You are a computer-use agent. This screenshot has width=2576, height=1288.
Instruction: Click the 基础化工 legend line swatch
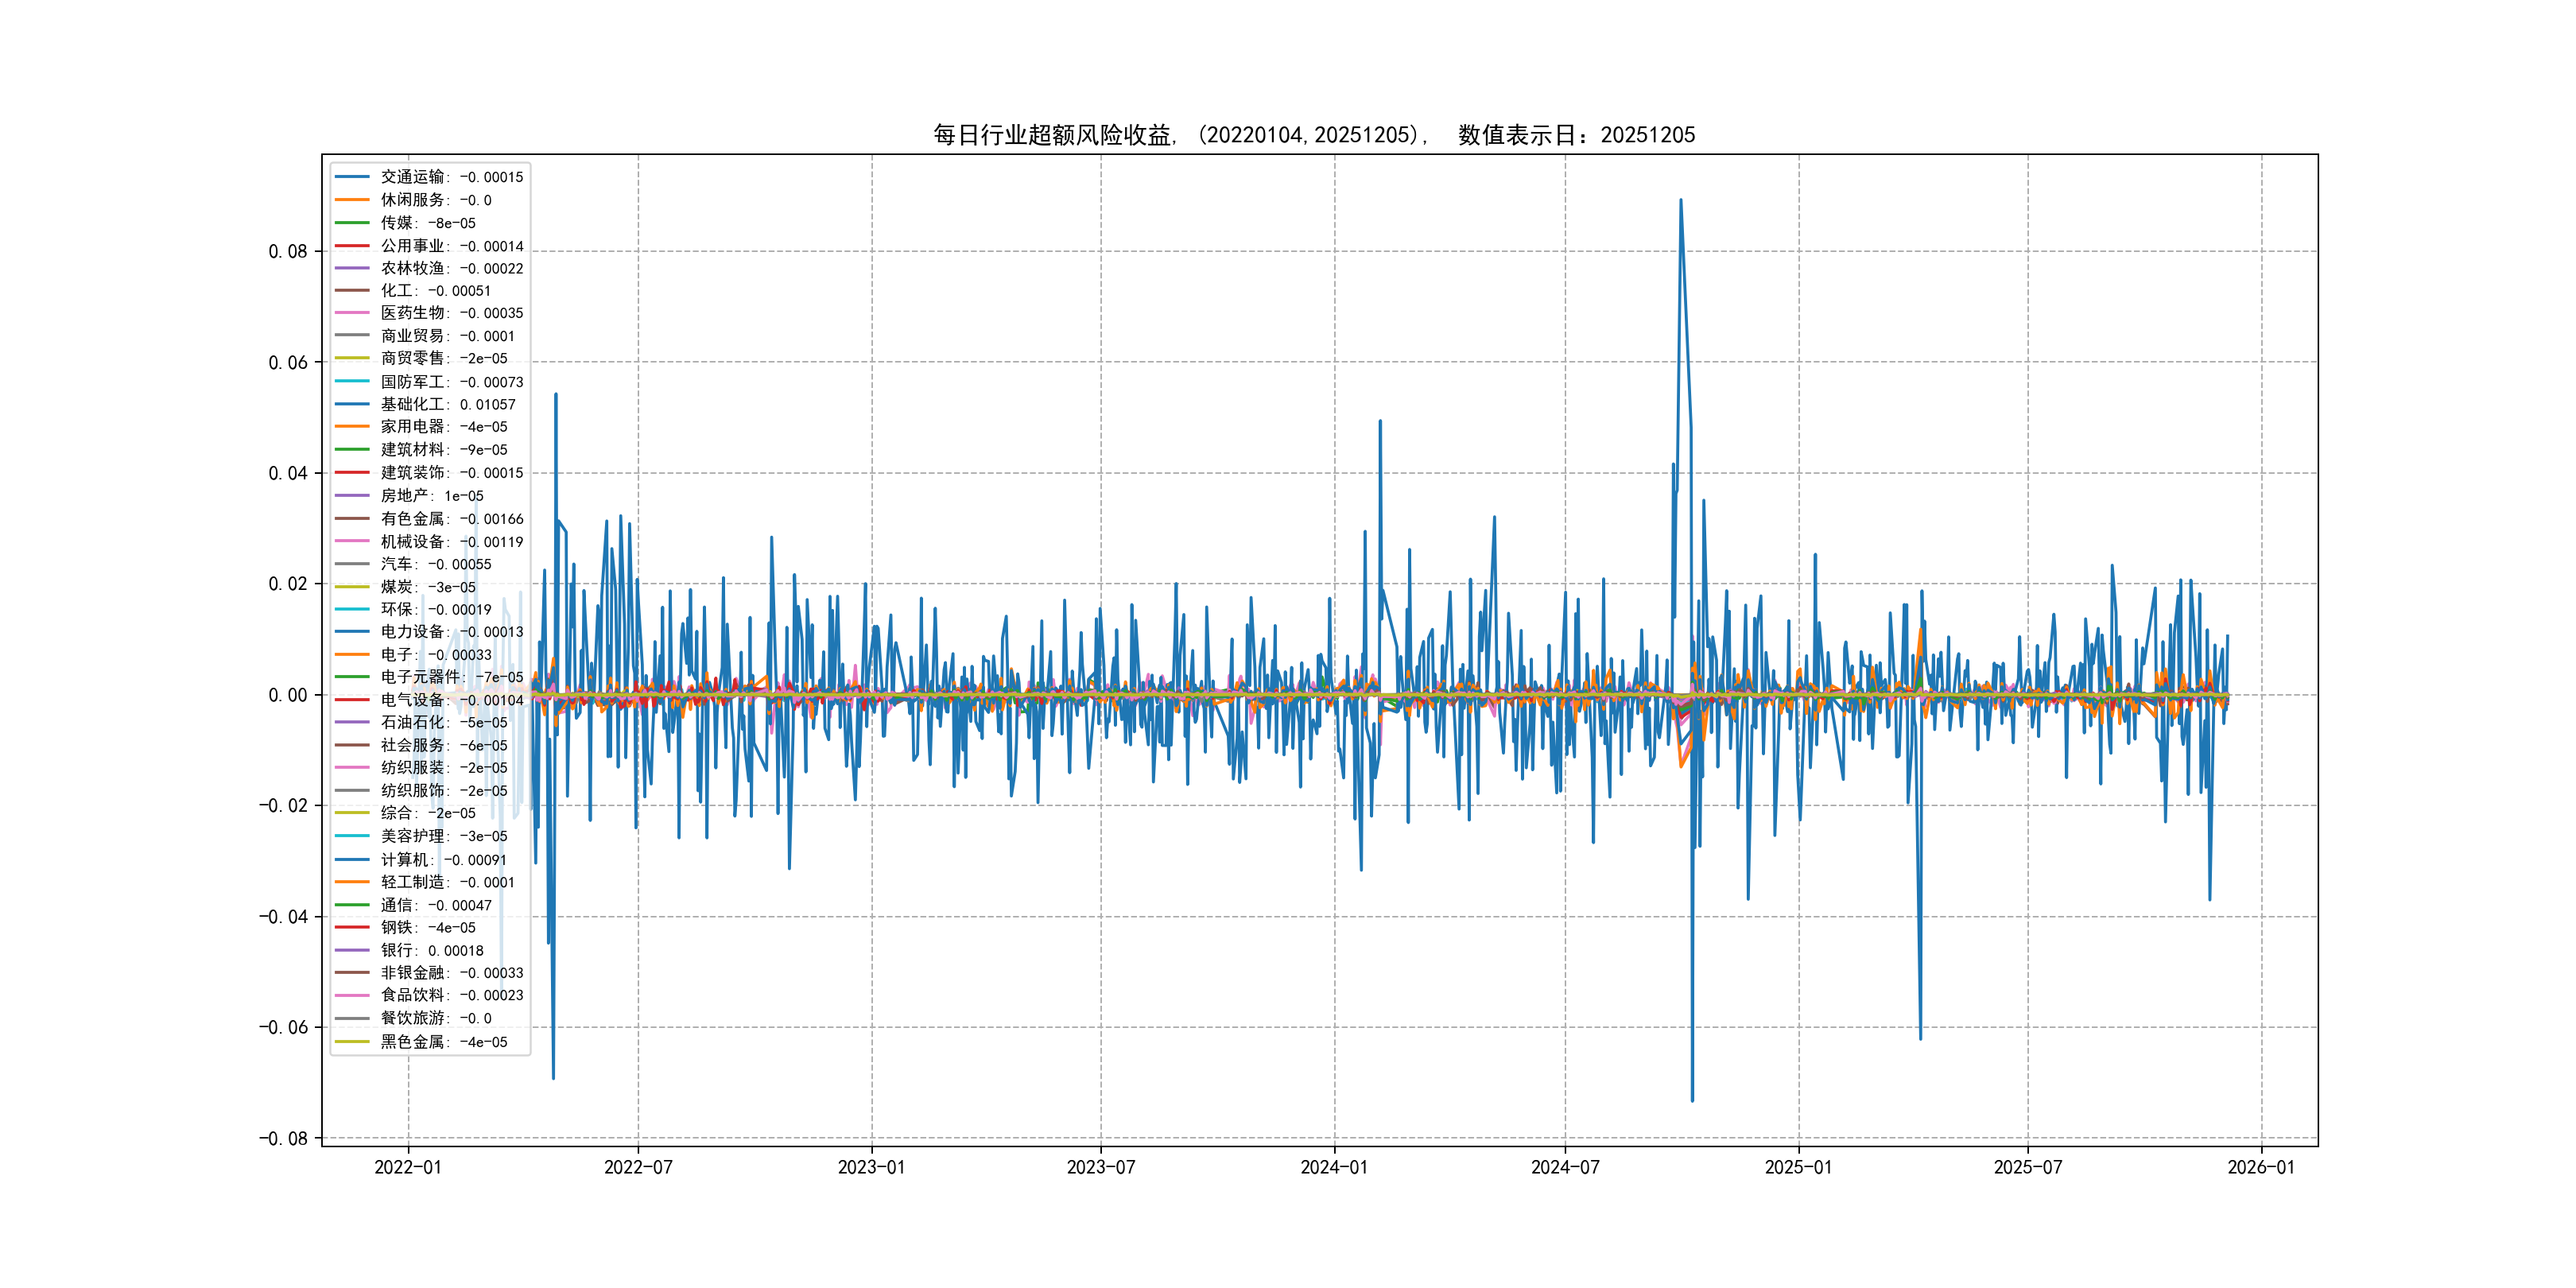(x=352, y=404)
